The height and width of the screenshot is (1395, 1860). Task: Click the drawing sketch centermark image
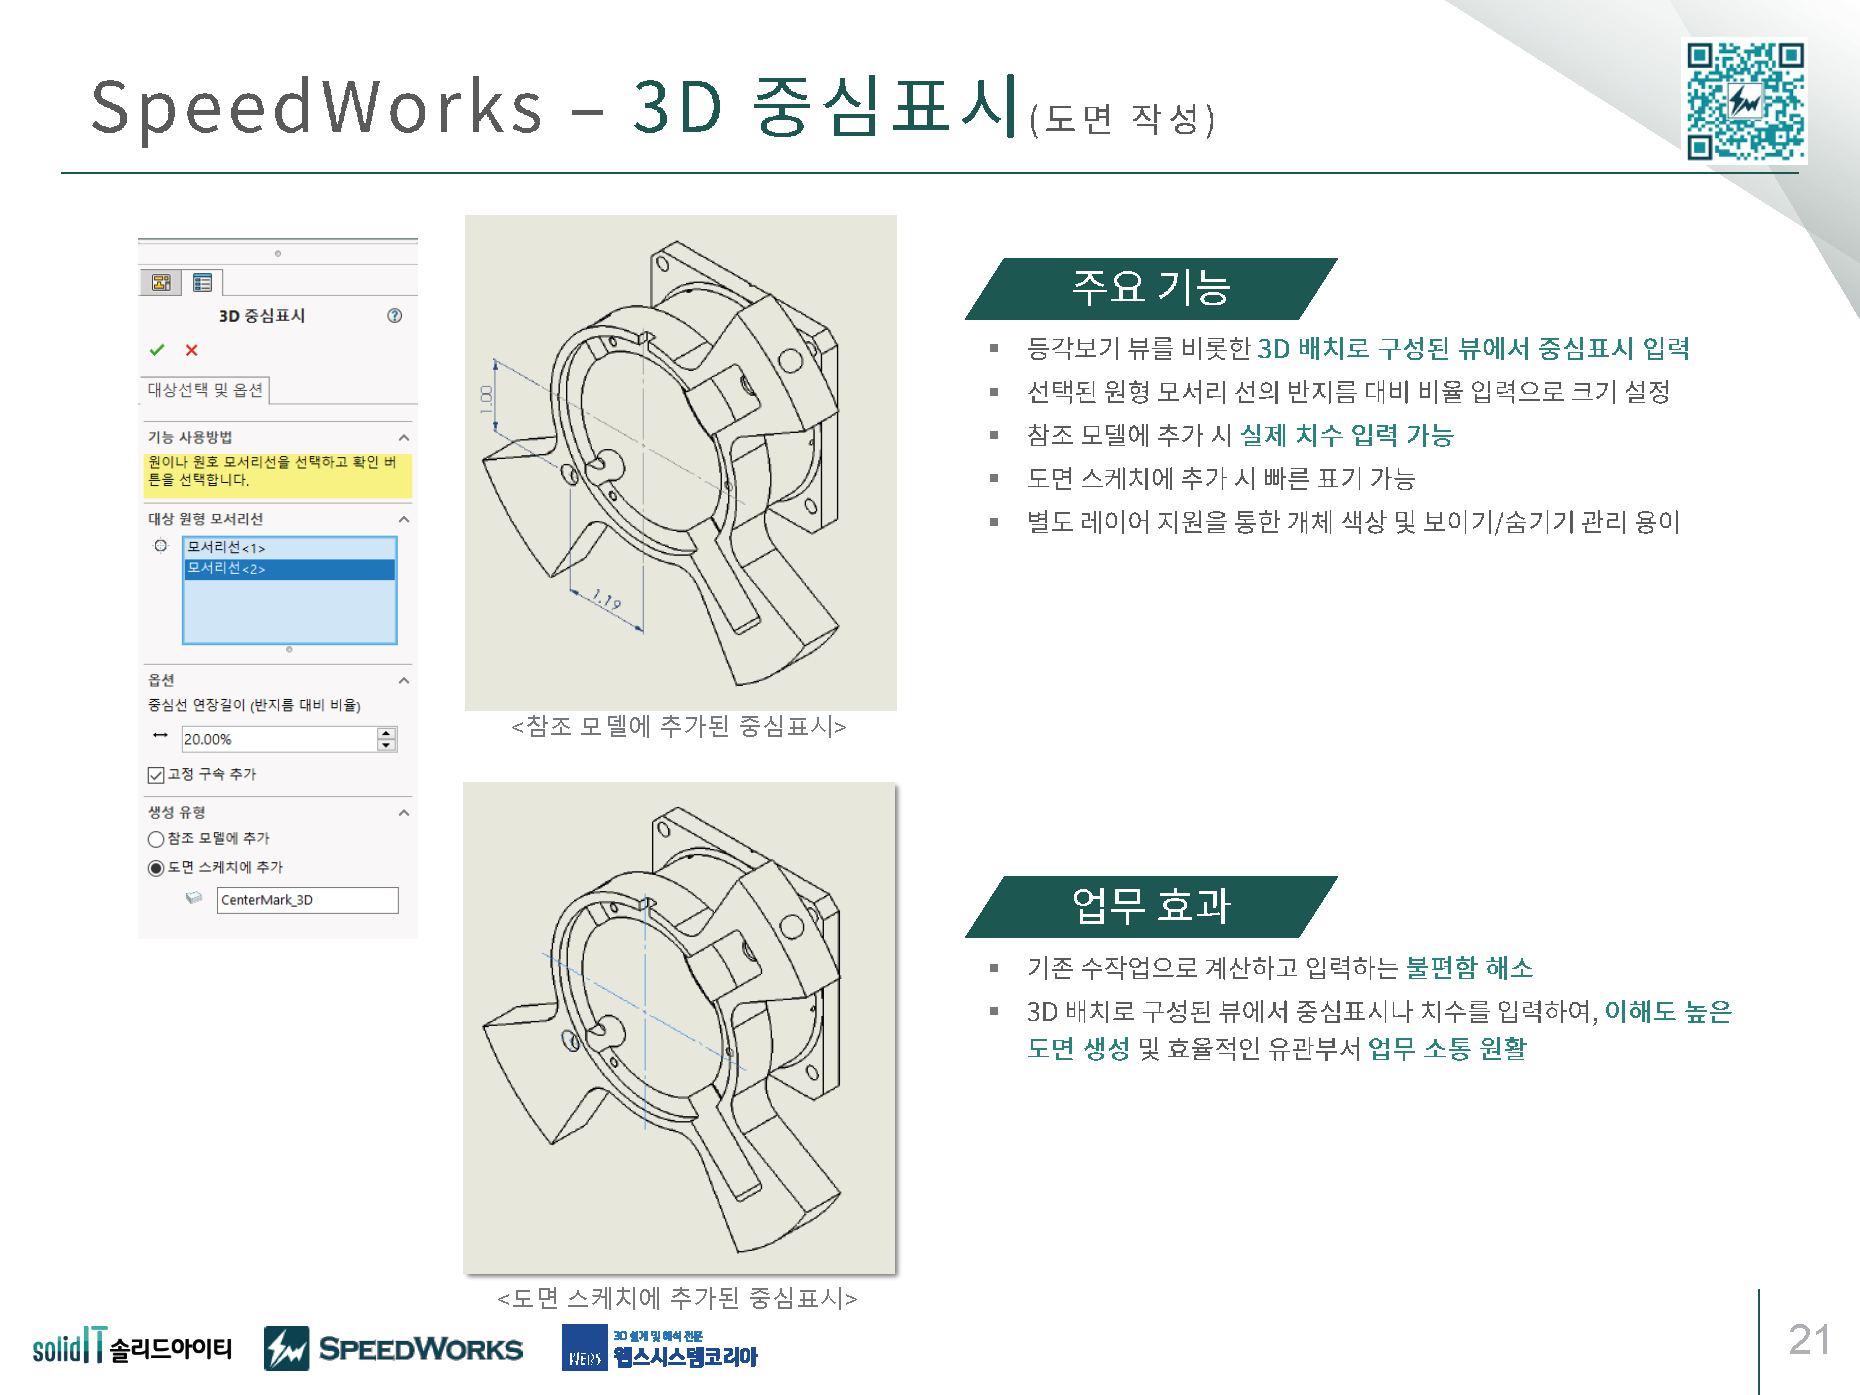pos(680,1028)
